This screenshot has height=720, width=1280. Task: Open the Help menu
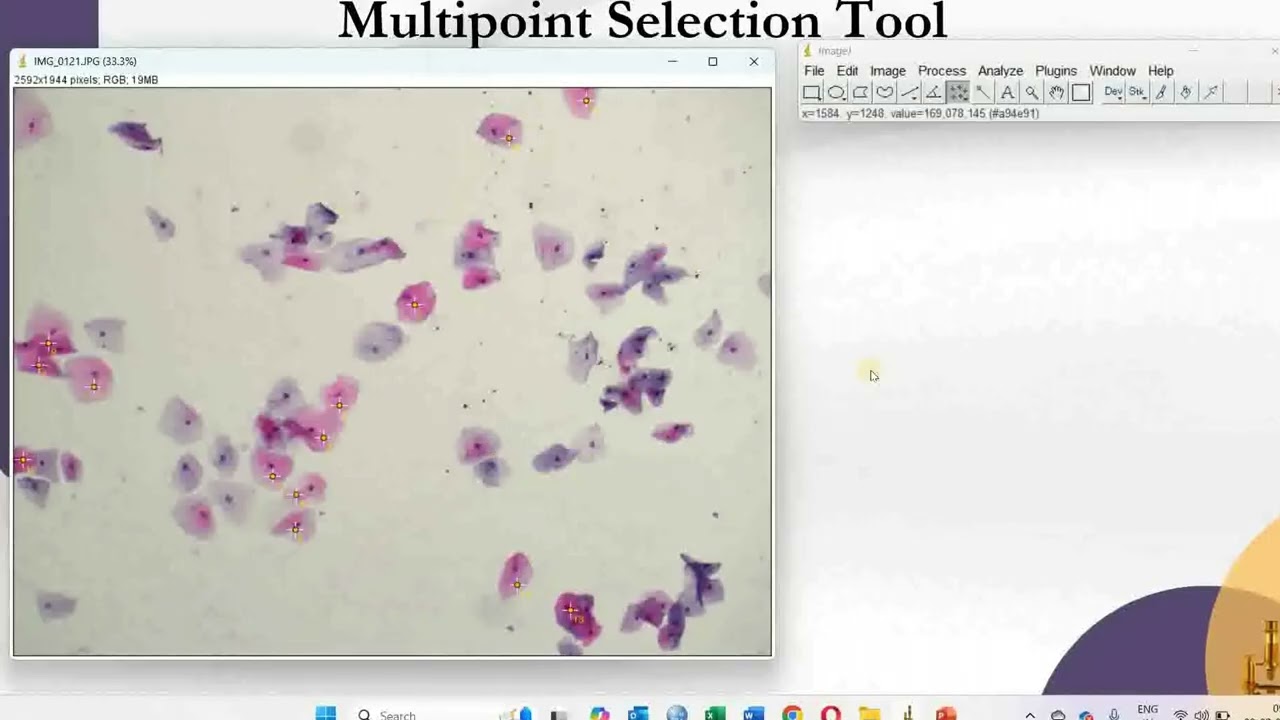(x=1160, y=71)
